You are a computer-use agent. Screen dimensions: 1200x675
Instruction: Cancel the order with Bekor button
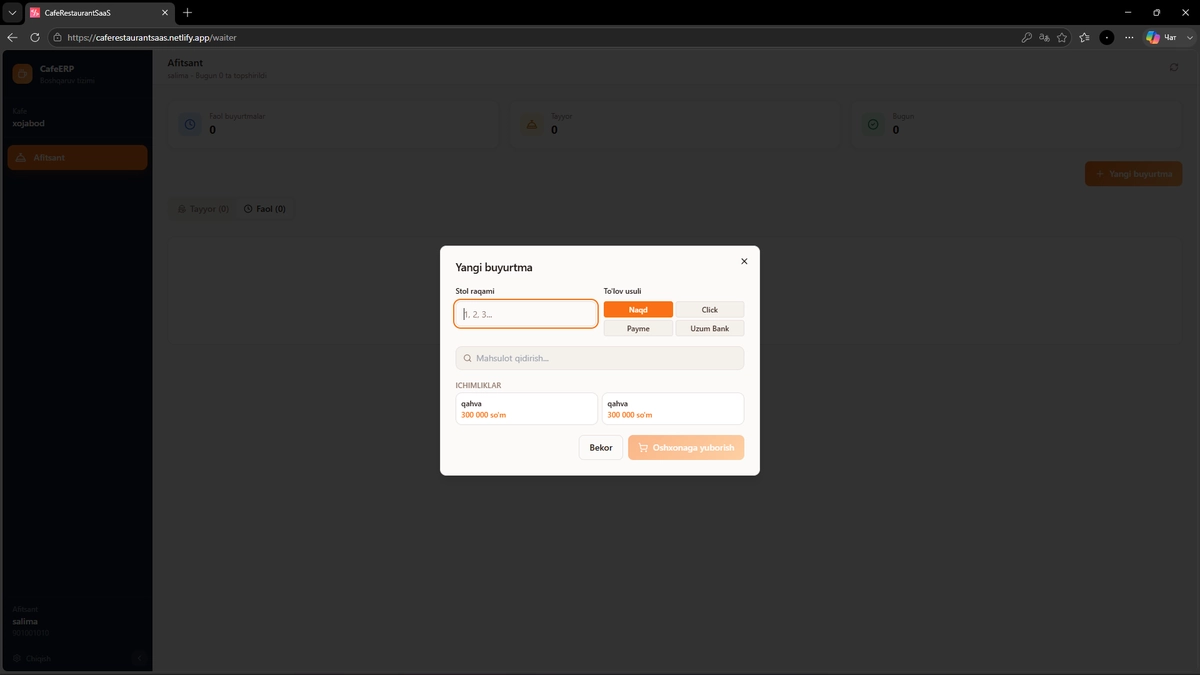[x=601, y=447]
